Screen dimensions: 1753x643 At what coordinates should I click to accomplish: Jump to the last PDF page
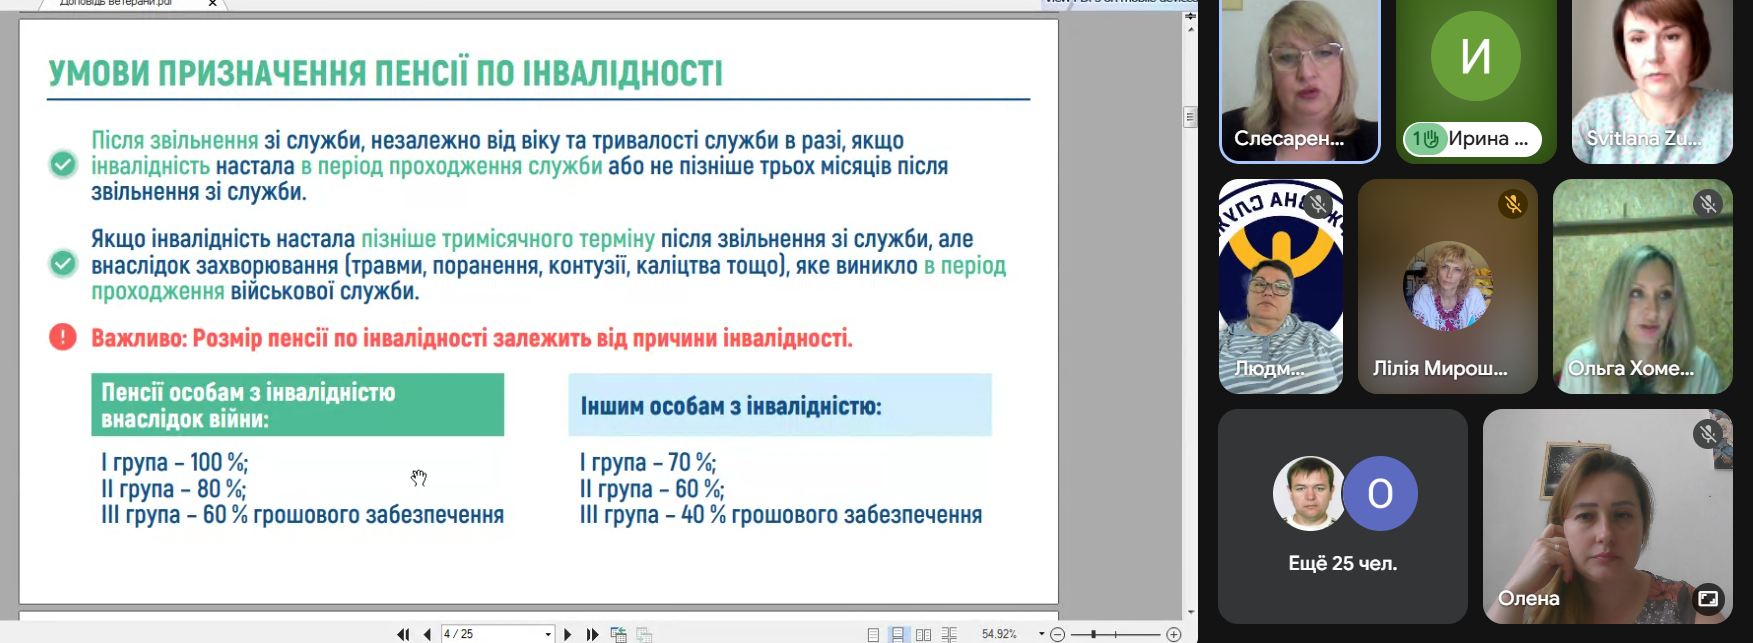pos(592,634)
